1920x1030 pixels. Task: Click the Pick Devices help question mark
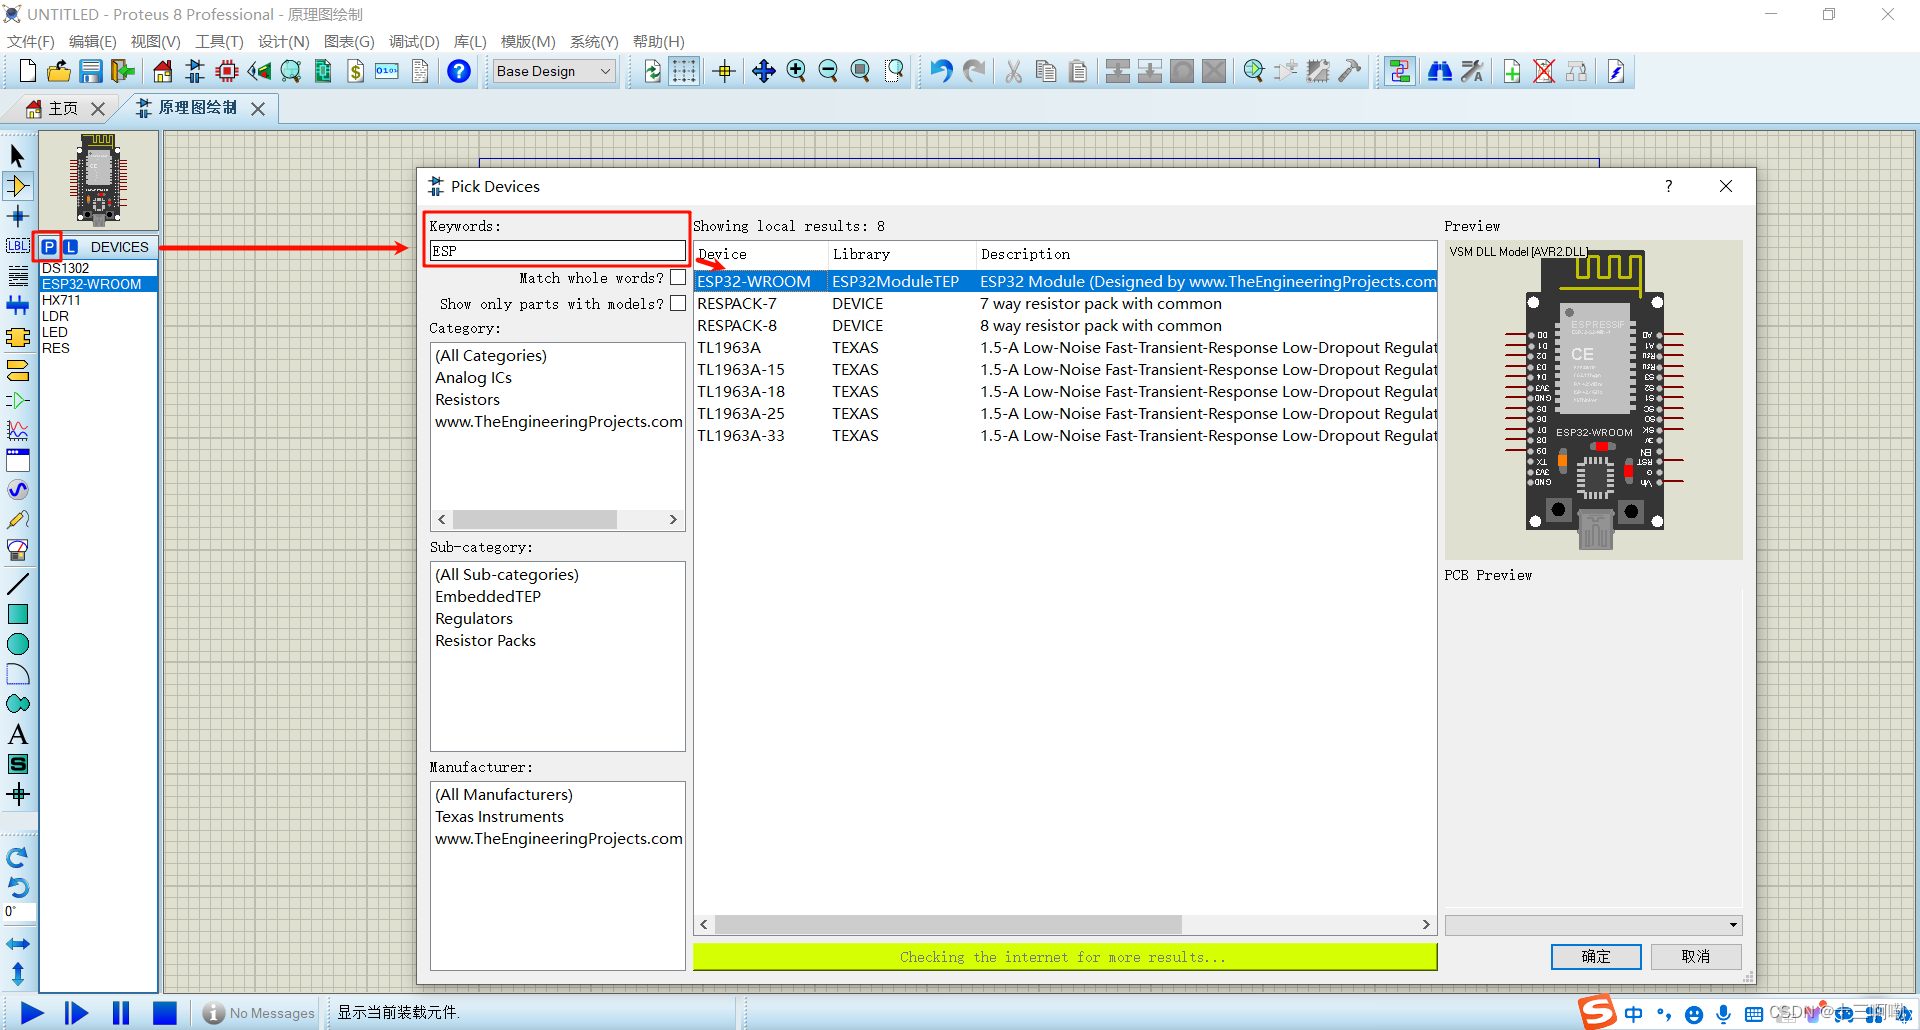click(x=1668, y=186)
